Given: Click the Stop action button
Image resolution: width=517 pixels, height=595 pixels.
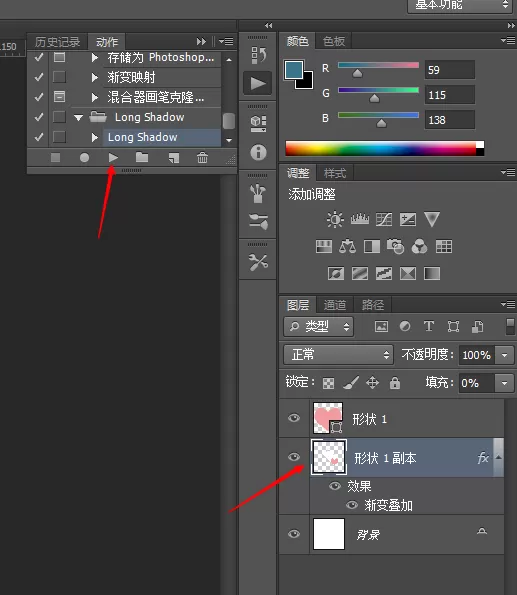Looking at the screenshot, I should (x=55, y=157).
